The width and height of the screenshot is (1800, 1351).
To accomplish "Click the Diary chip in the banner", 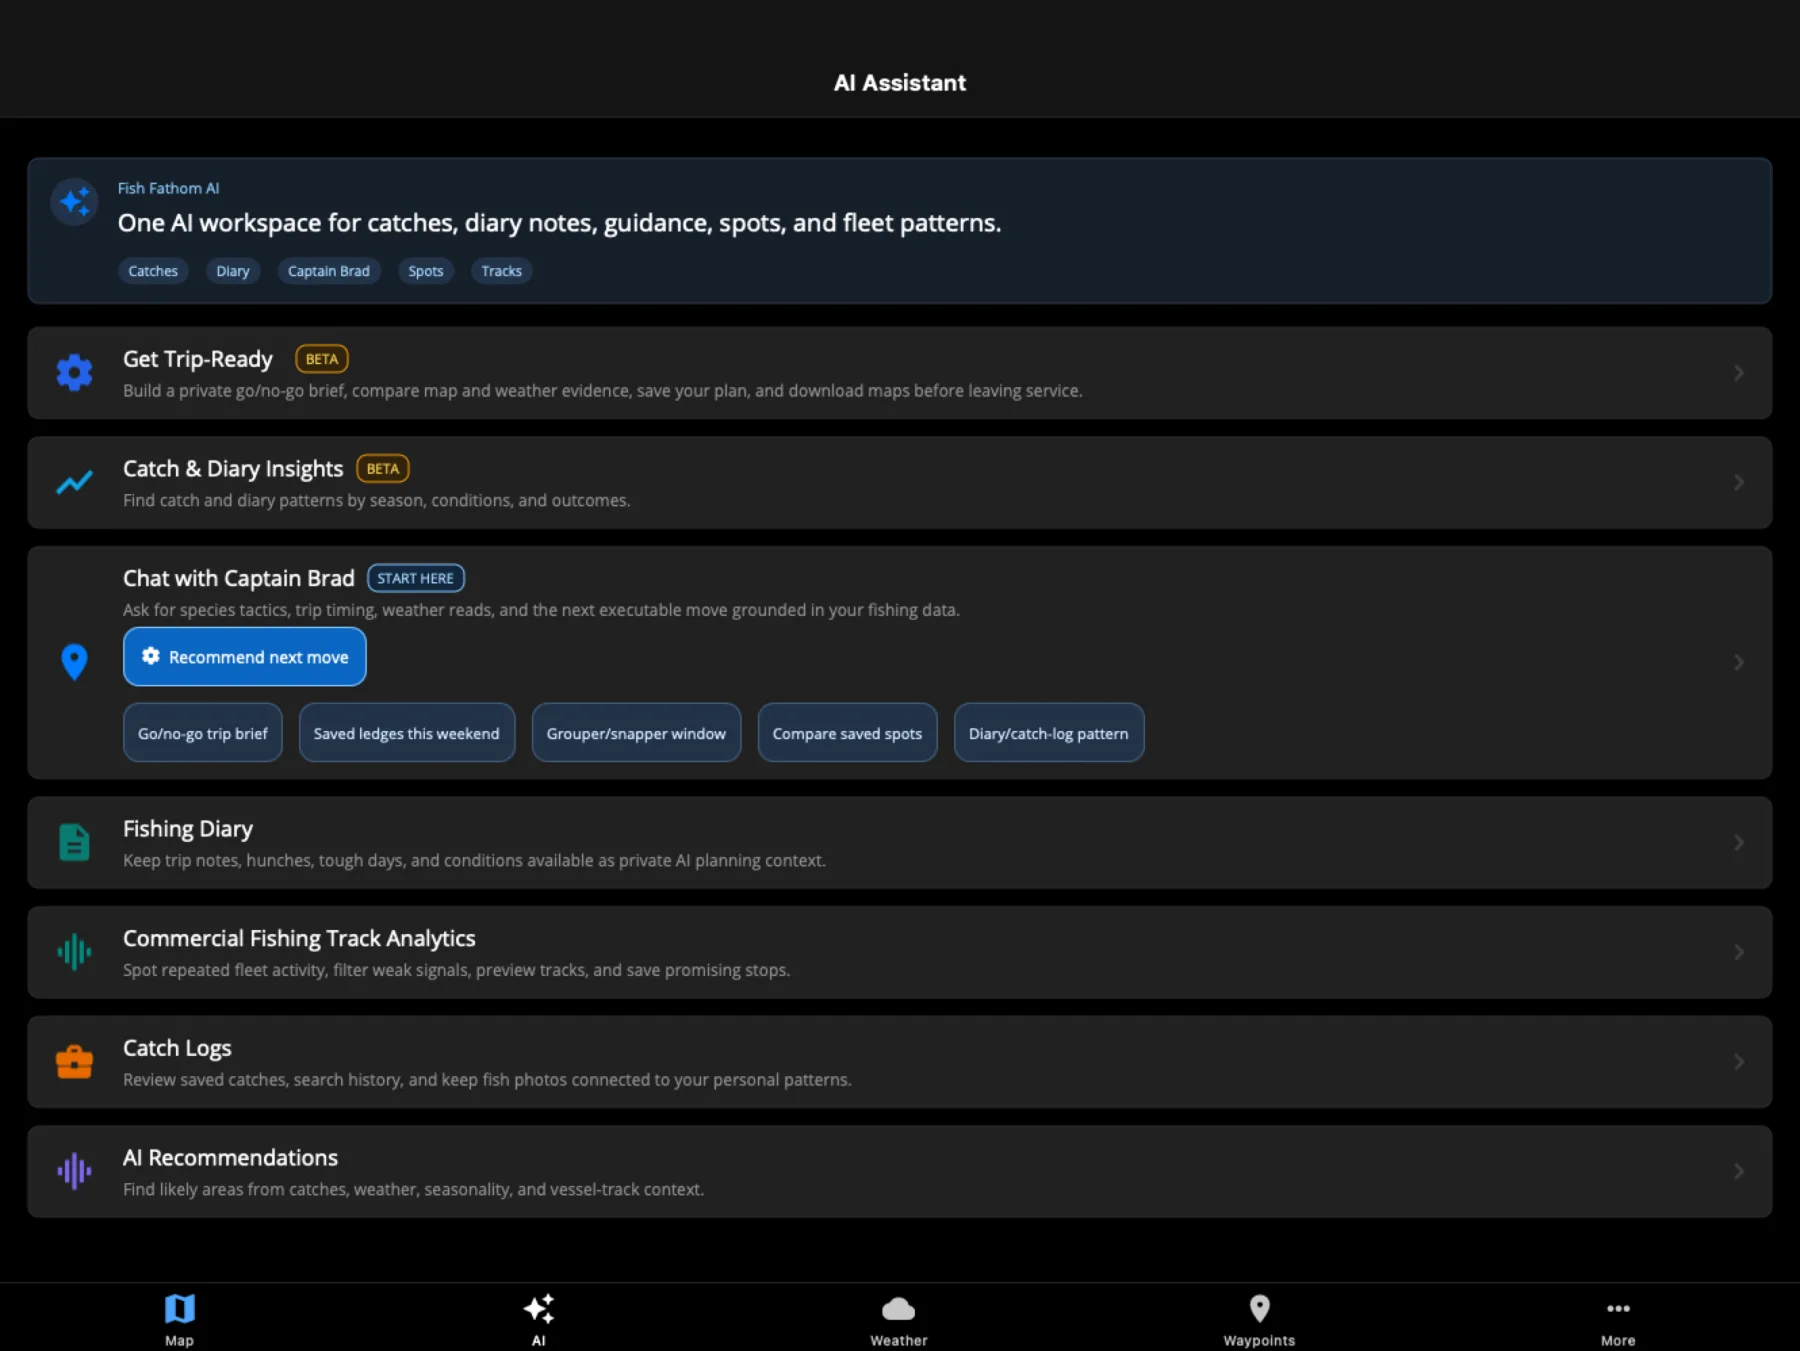I will [233, 271].
